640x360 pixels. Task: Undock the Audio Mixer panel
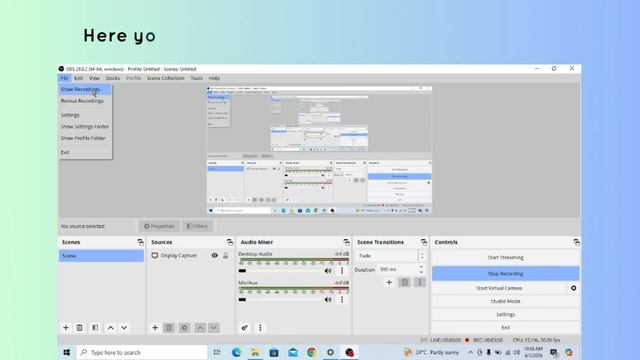[x=347, y=242]
